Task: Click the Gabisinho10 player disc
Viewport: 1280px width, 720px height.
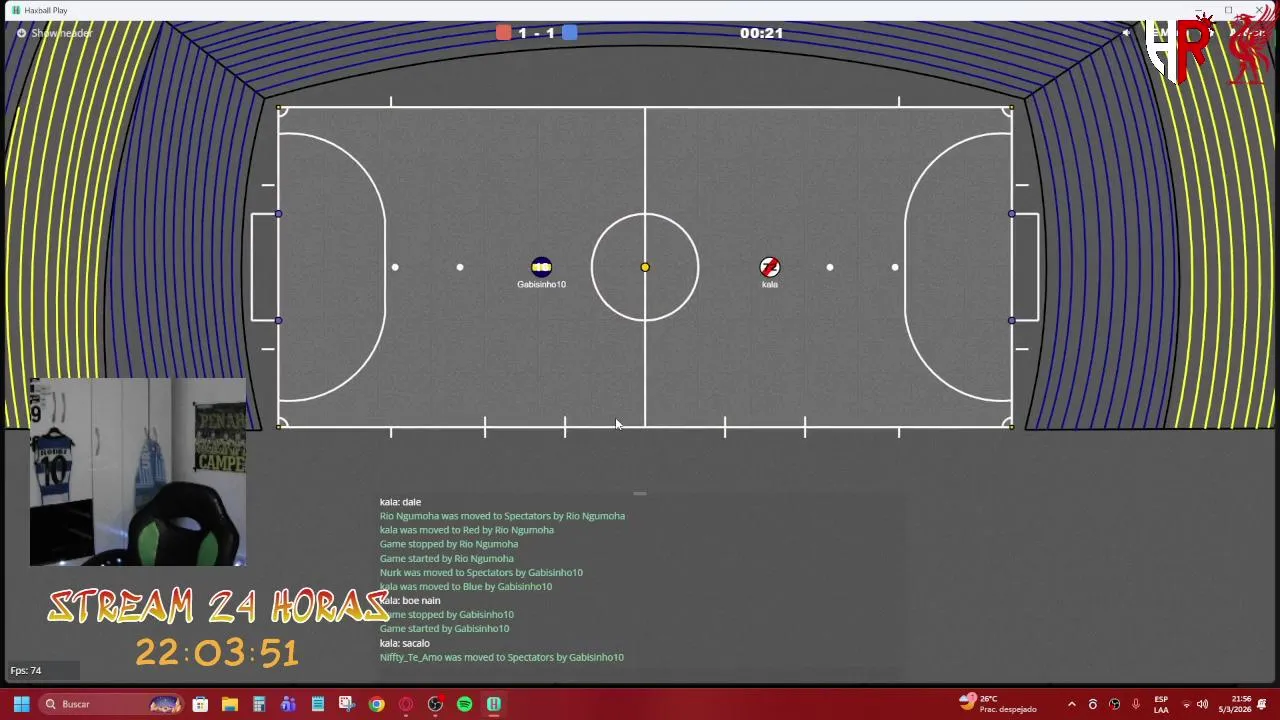Action: point(541,267)
